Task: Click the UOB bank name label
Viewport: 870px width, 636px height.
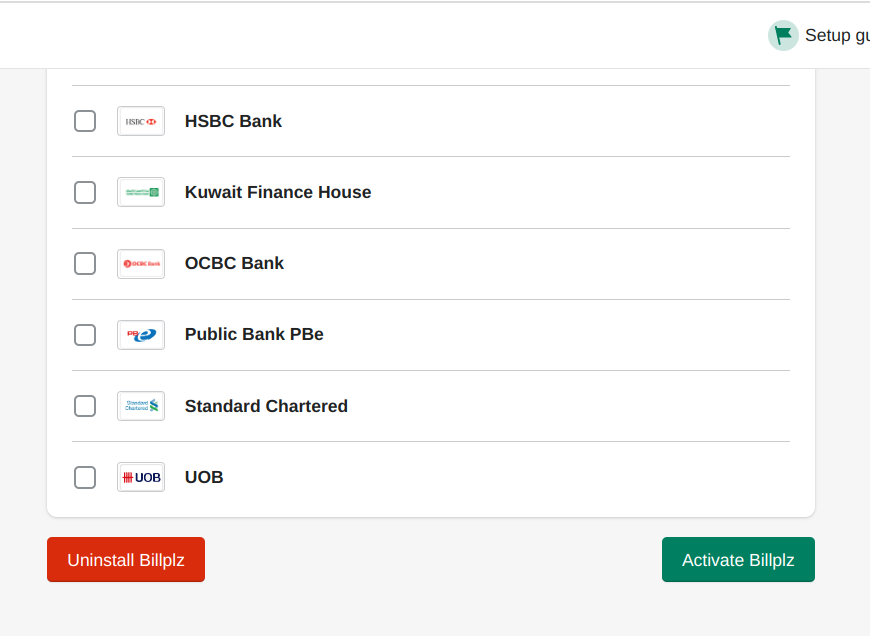Action: (x=204, y=477)
